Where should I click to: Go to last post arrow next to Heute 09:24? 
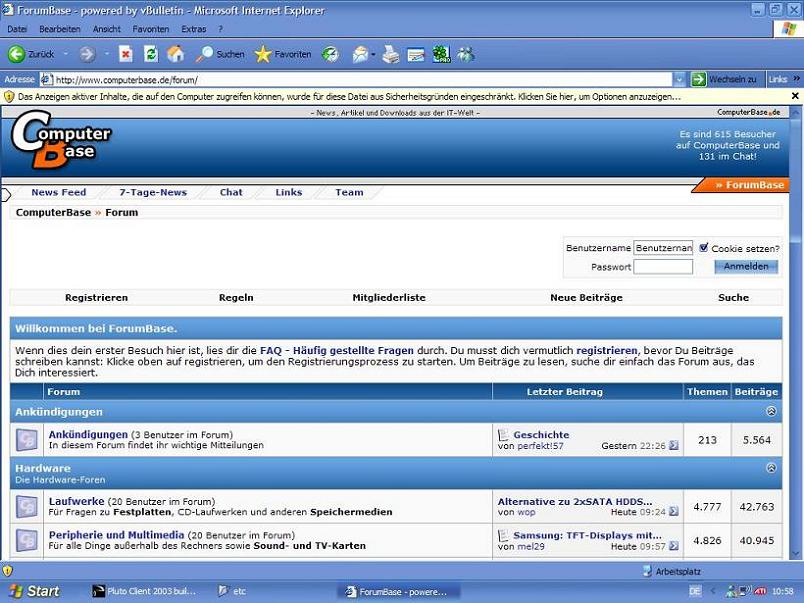674,512
